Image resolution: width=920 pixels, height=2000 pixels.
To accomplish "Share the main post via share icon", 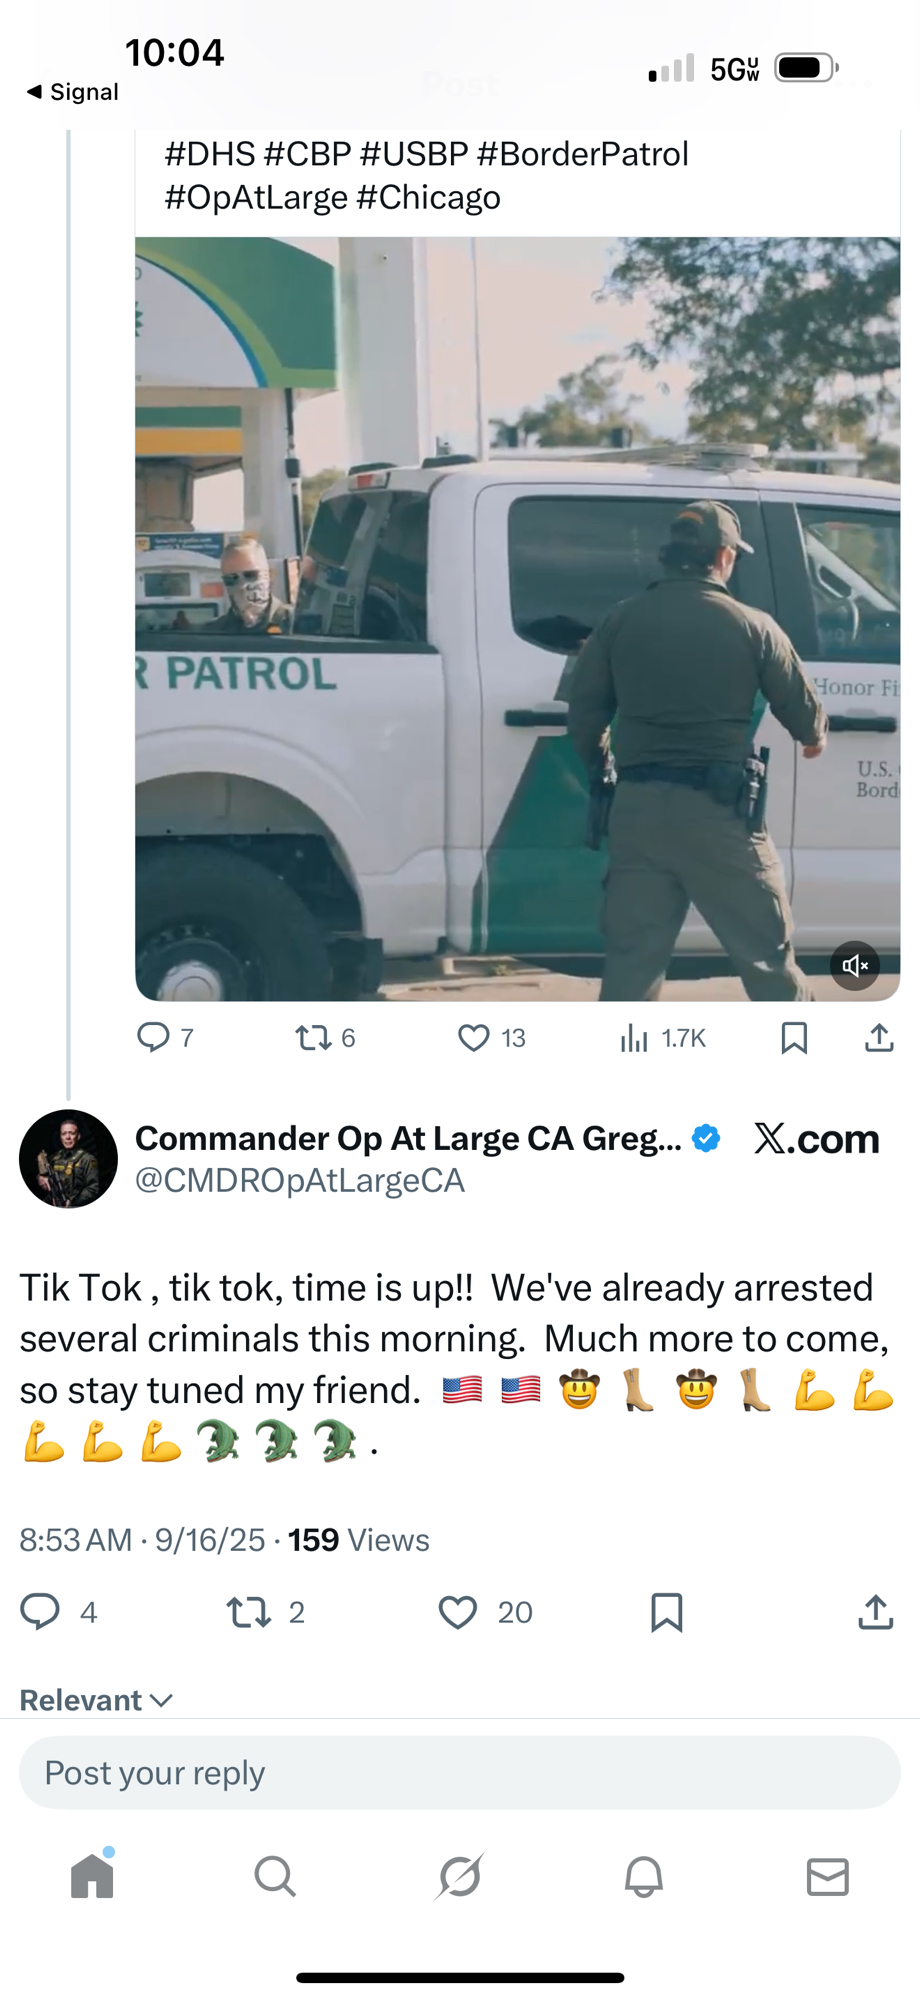I will 875,1612.
